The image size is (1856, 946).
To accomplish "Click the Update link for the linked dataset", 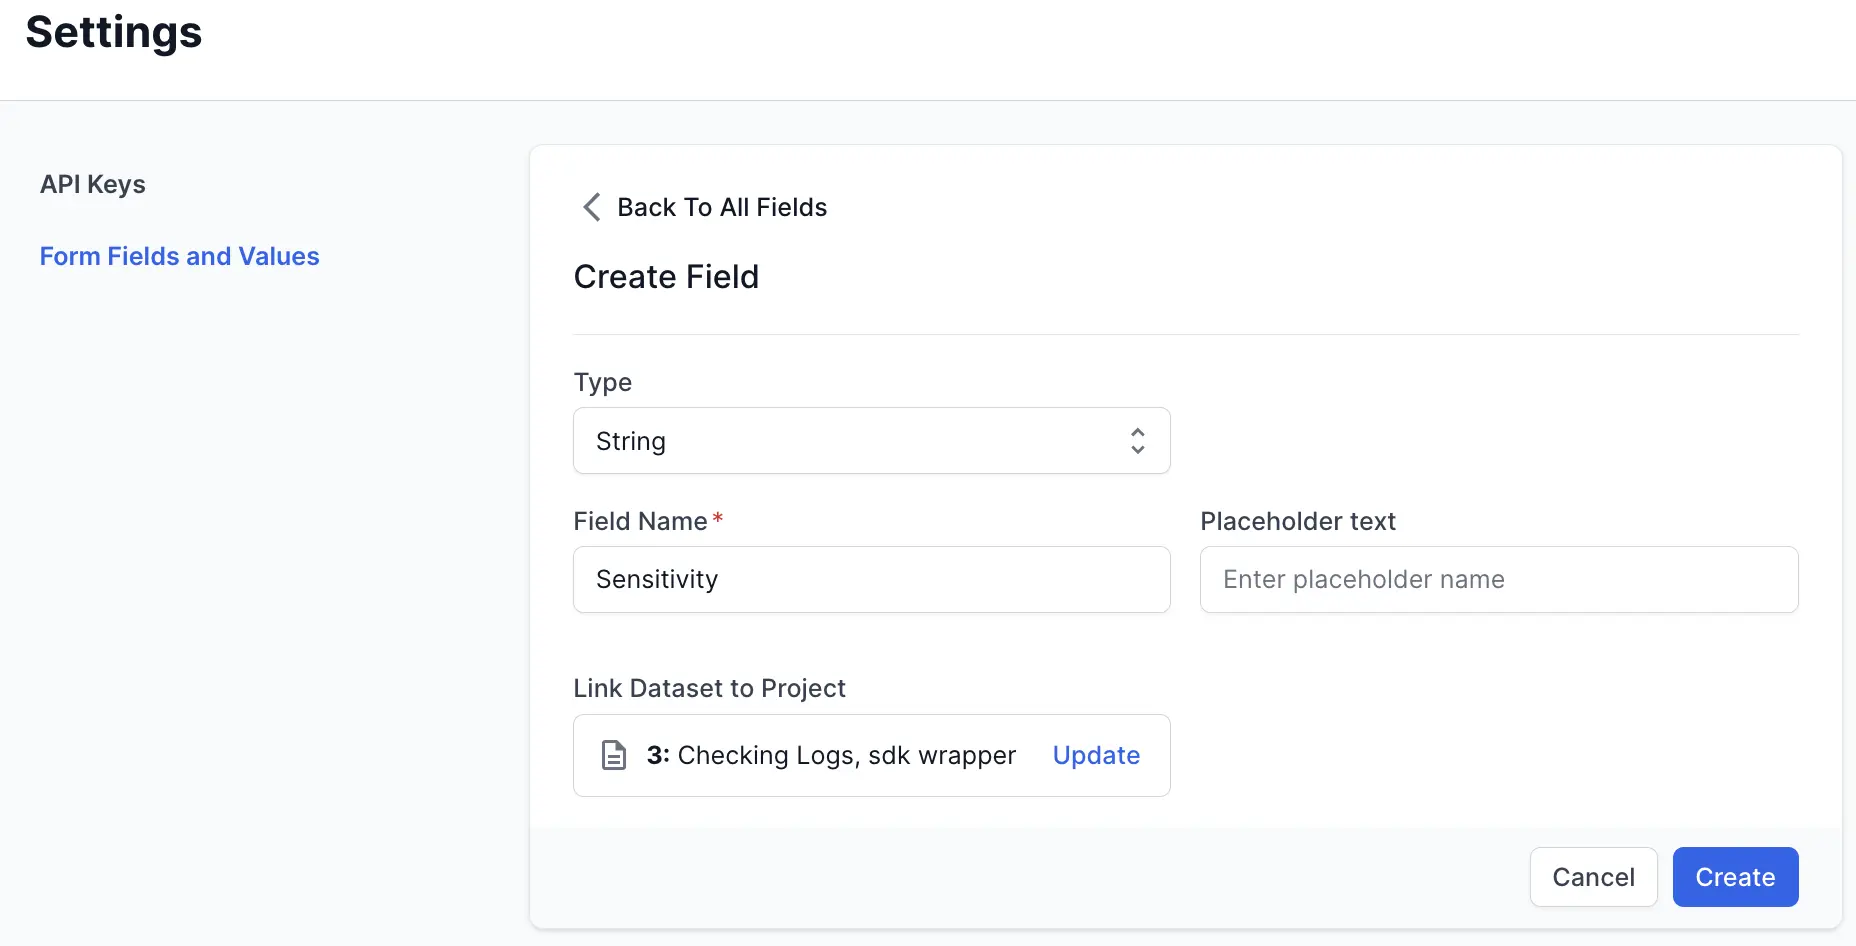I will tap(1096, 755).
